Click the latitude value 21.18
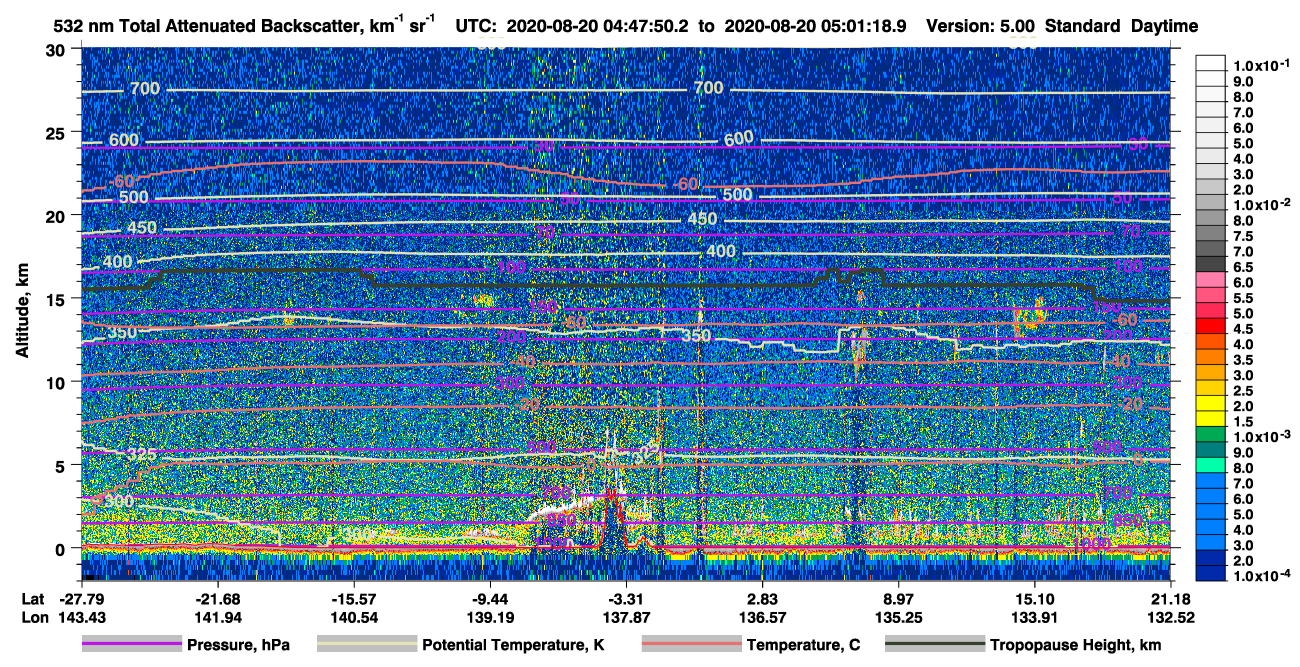Image resolution: width=1300 pixels, height=667 pixels. [x=1170, y=599]
